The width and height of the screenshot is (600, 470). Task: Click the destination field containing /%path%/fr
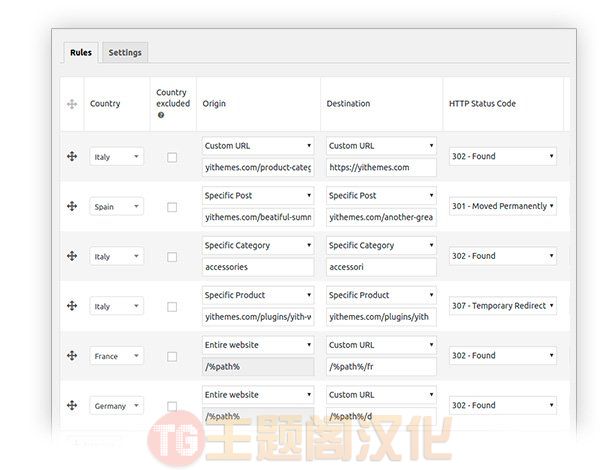pos(381,366)
